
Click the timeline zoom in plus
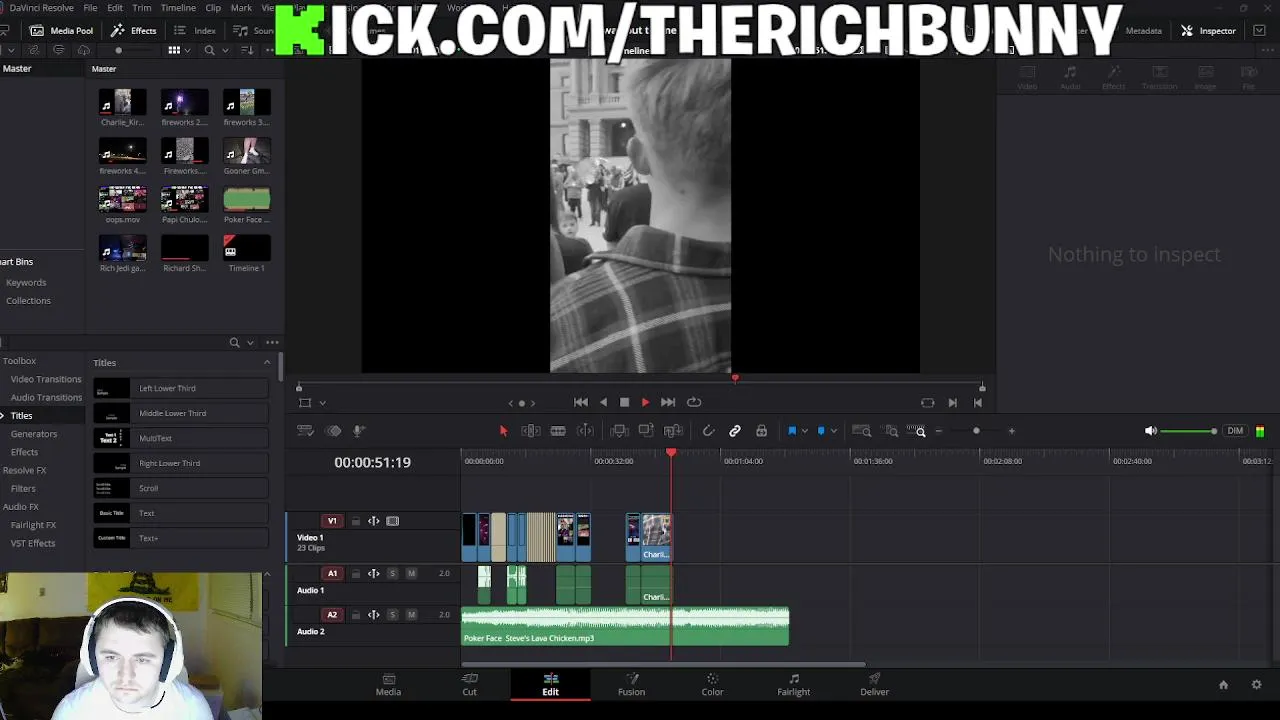pyautogui.click(x=1011, y=431)
